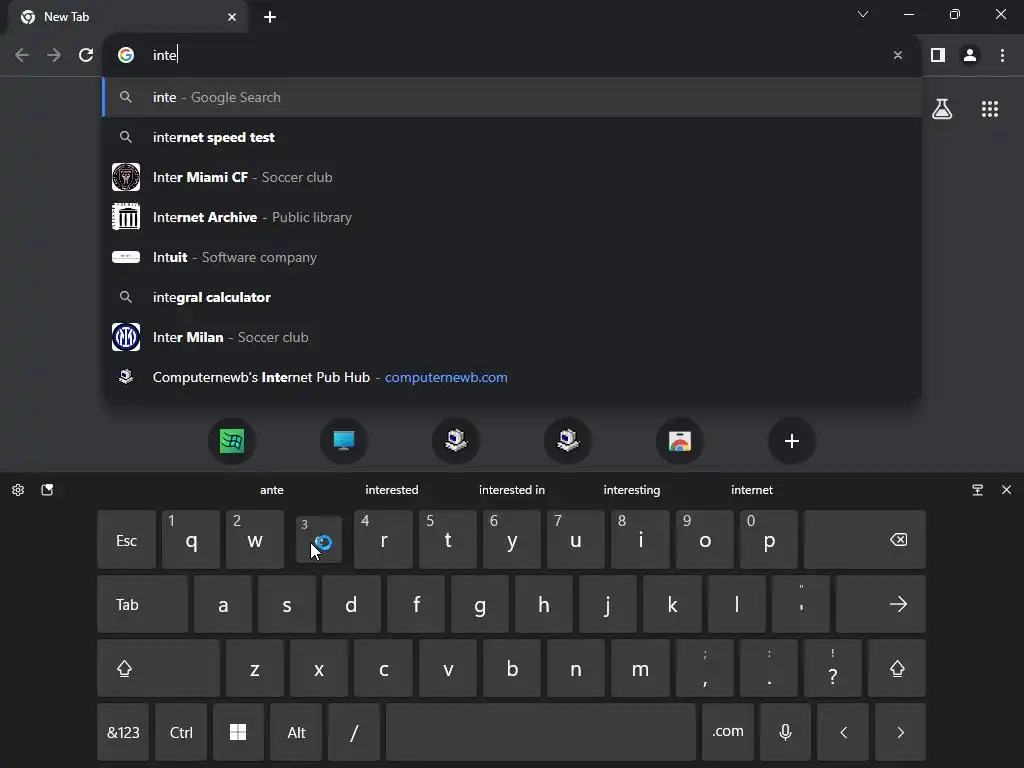Toggle the Ctrl key
Image resolution: width=1024 pixels, height=768 pixels.
click(x=181, y=732)
